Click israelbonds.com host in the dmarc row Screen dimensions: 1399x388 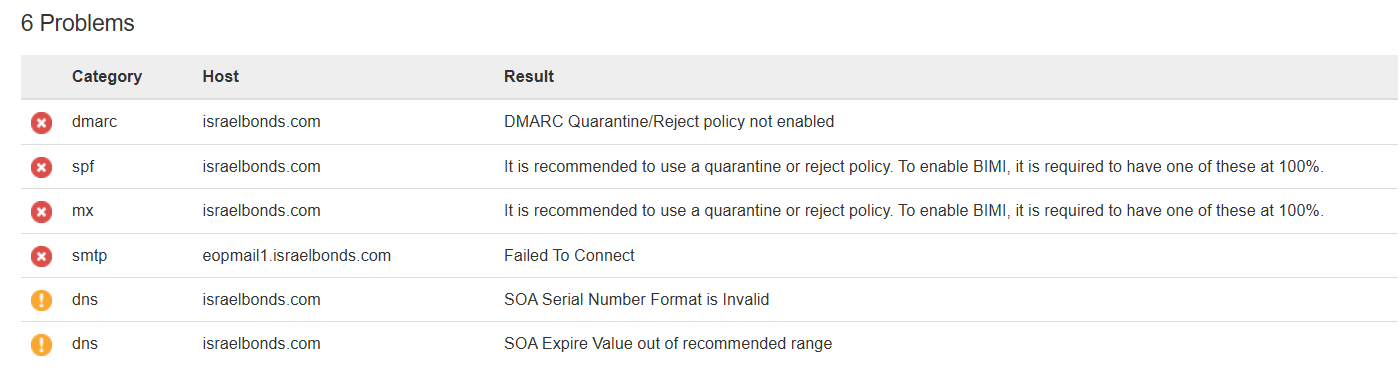tap(261, 122)
